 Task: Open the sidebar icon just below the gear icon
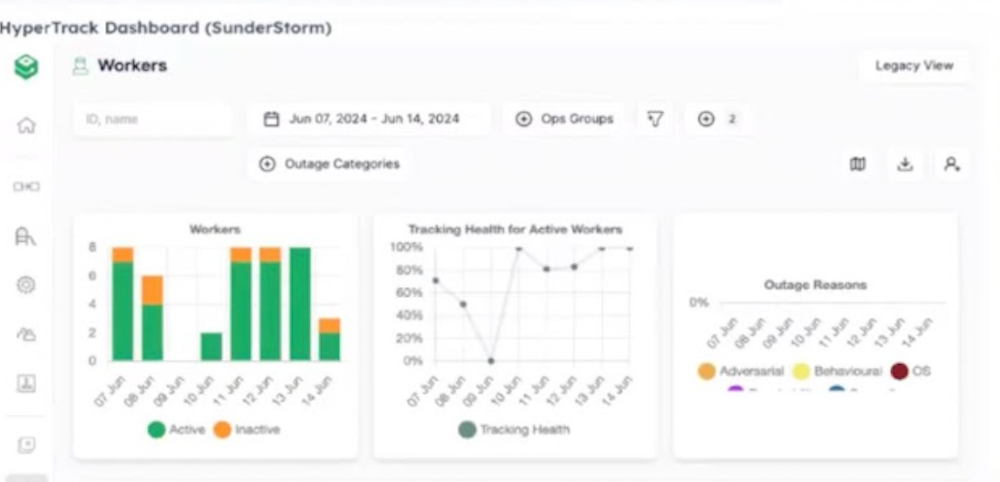tap(26, 334)
